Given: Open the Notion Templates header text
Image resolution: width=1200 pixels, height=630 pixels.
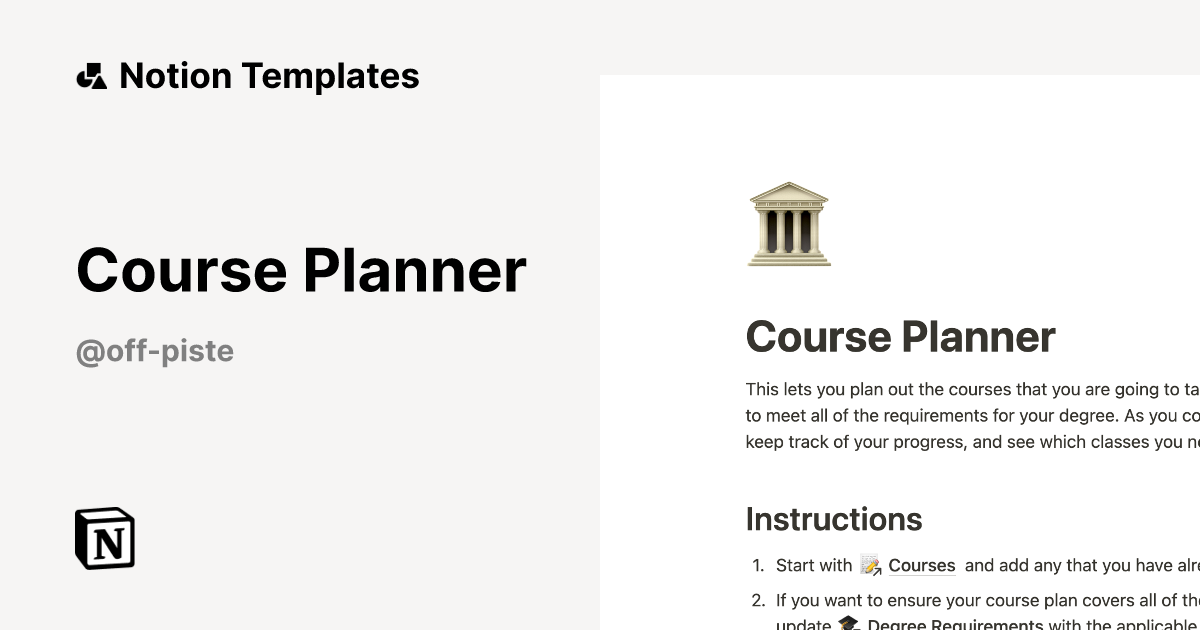Looking at the screenshot, I should (269, 76).
